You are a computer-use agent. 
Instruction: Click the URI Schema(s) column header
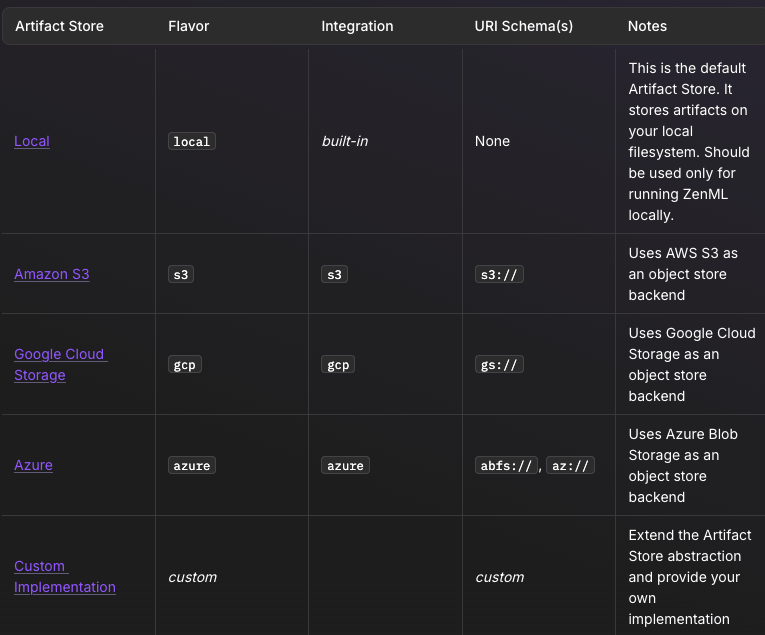click(524, 26)
